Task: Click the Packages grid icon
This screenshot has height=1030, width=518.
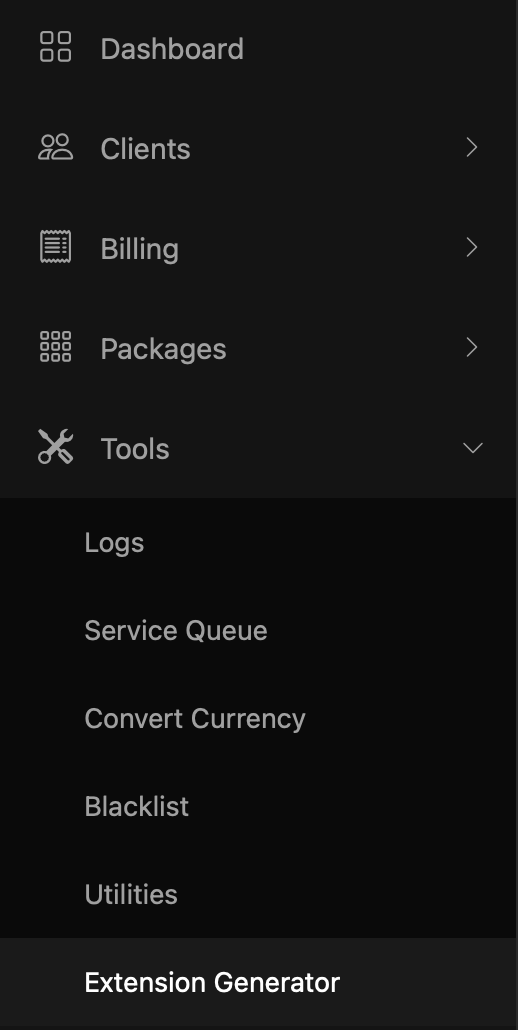Action: tap(56, 347)
